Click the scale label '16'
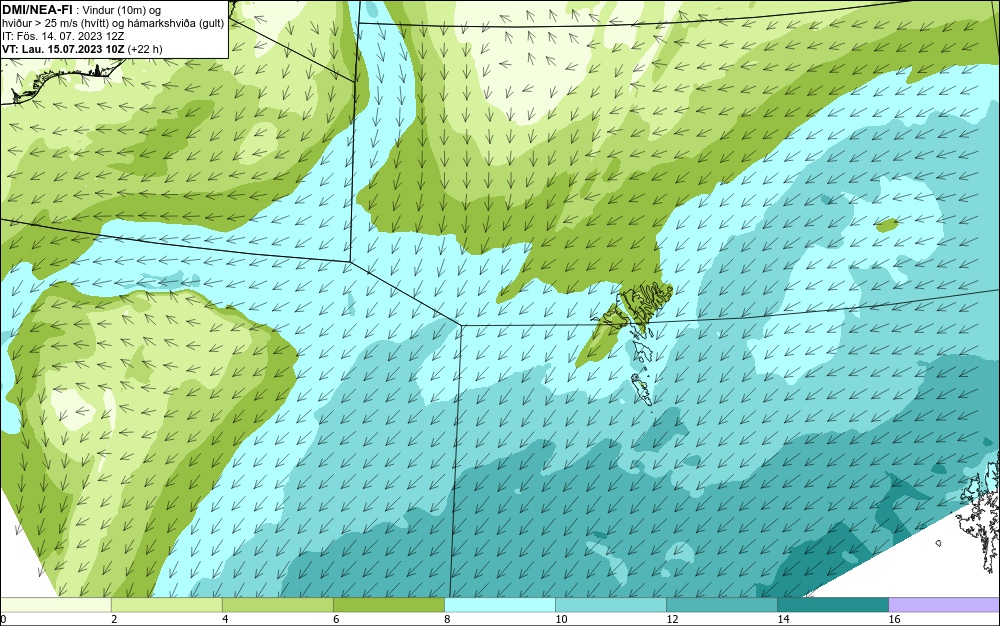 click(894, 619)
